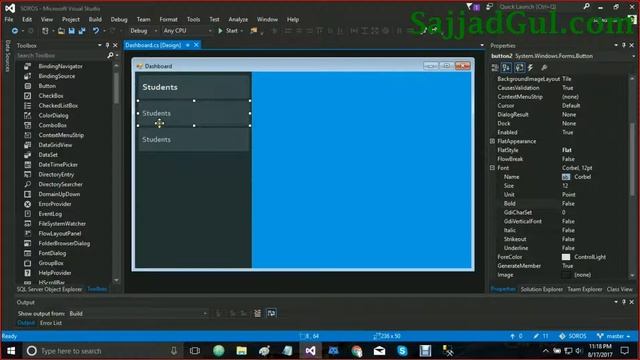The height and width of the screenshot is (360, 640).
Task: Click the Toolbox panel pin icon
Action: tap(107, 45)
